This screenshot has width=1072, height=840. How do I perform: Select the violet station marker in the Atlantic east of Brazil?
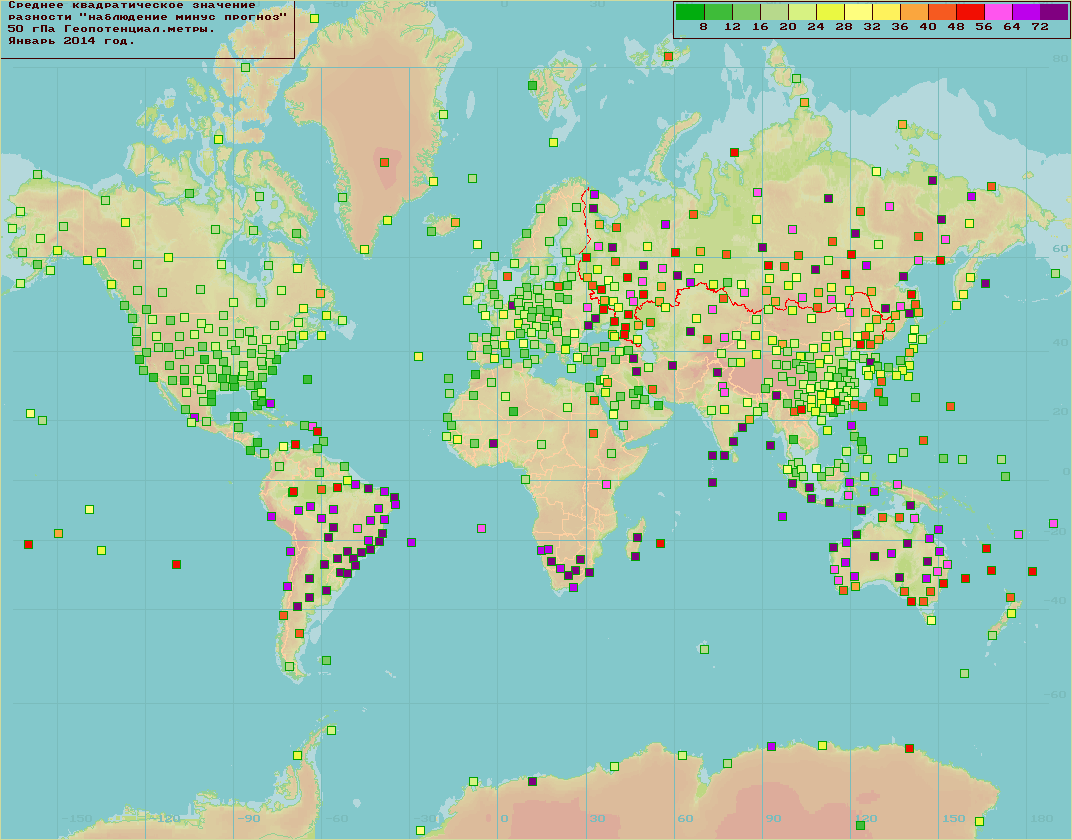click(411, 543)
